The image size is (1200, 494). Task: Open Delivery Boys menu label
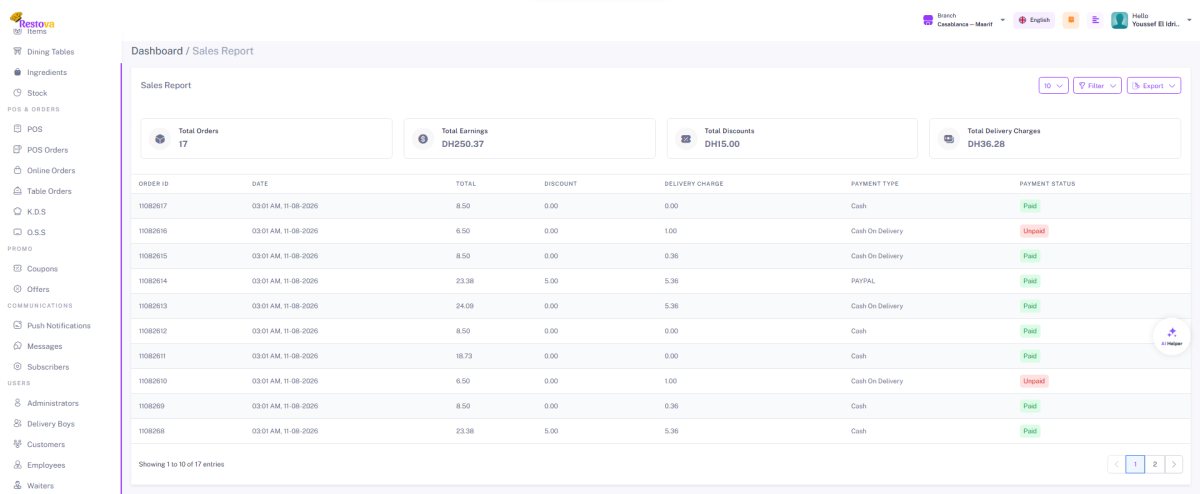(50, 424)
